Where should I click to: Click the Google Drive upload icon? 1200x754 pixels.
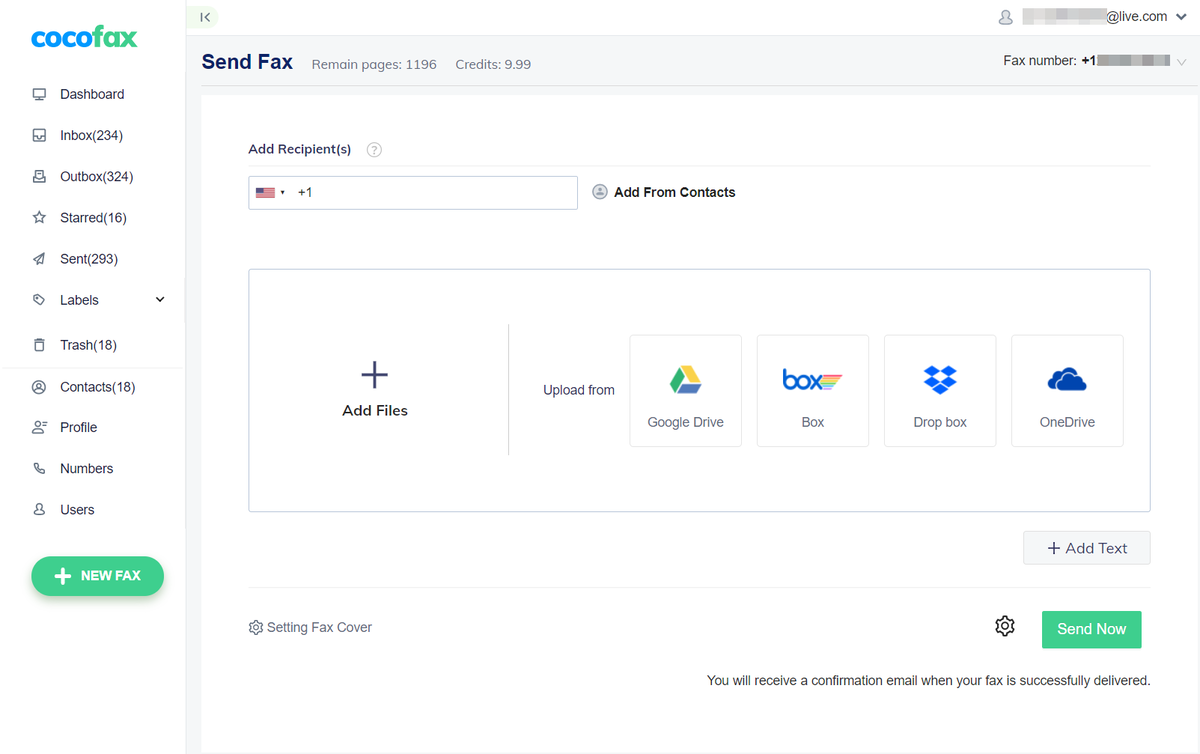(685, 381)
